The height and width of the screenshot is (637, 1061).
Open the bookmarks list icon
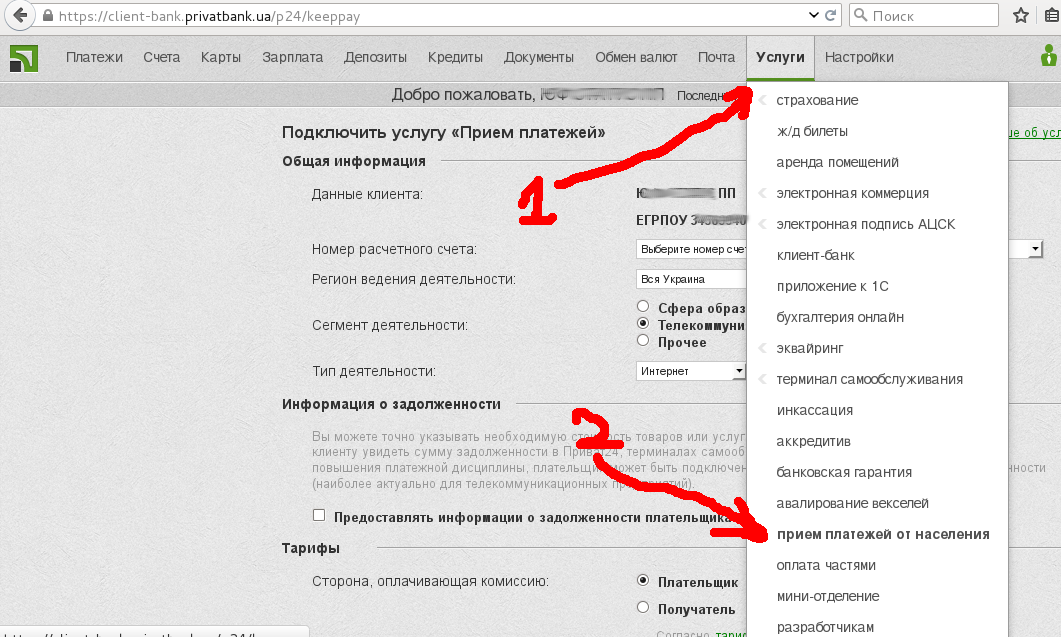[x=1052, y=16]
